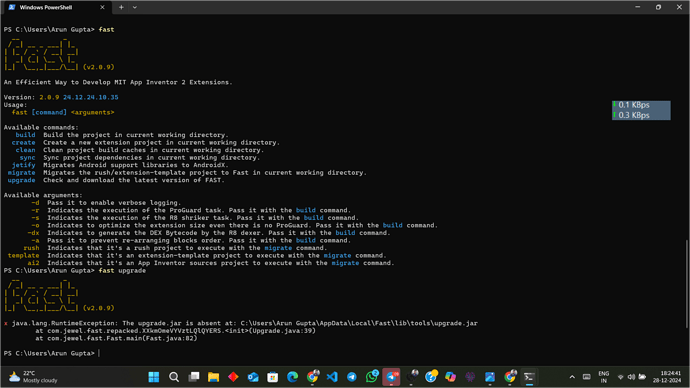
Task: Open Telegram from the taskbar
Action: click(352, 377)
